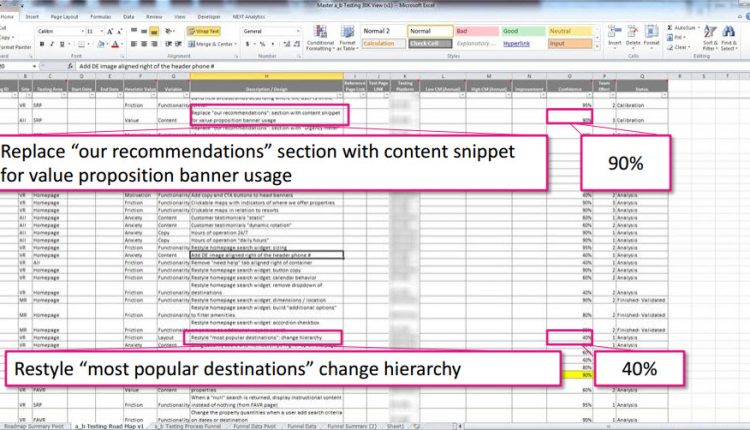
Task: Open the Calibri font name dropdown
Action: tap(58, 31)
